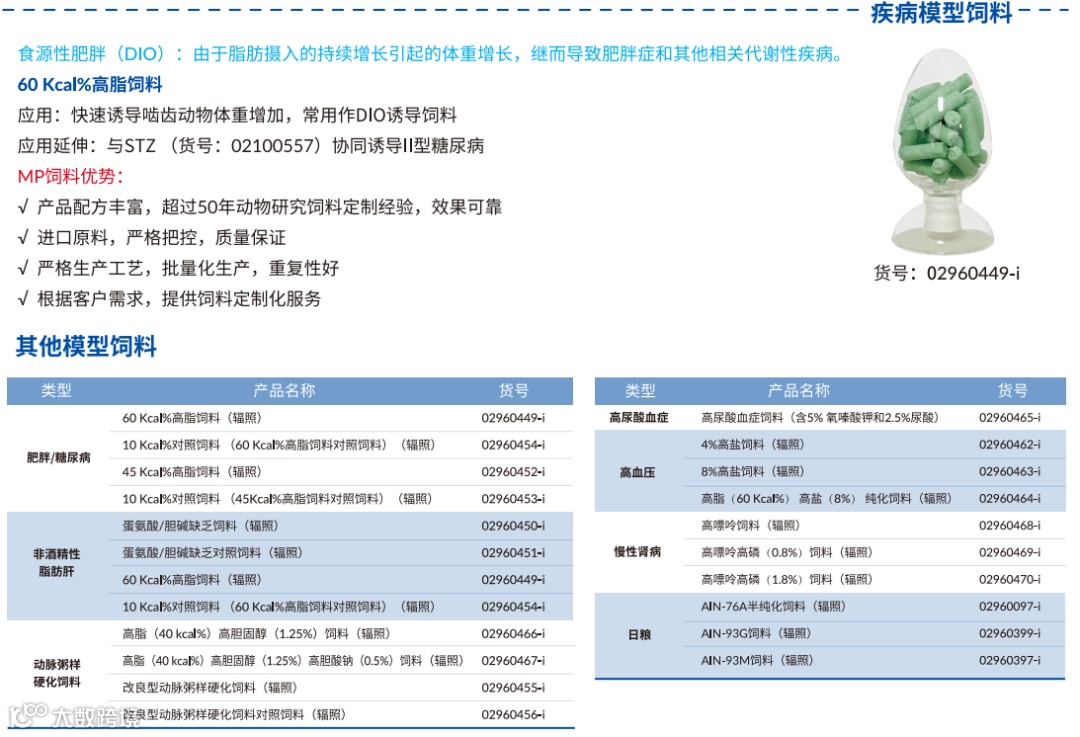Select product number 02960469-i
Screen dimensions: 1080x737
1010,552
